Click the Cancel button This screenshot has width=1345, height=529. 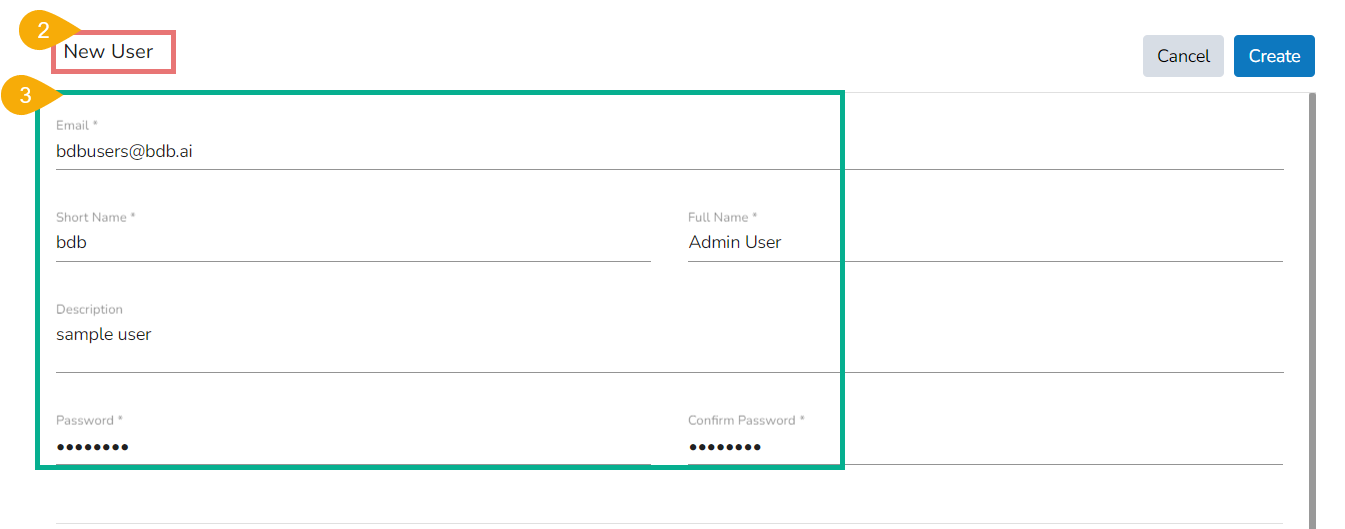pos(1183,56)
